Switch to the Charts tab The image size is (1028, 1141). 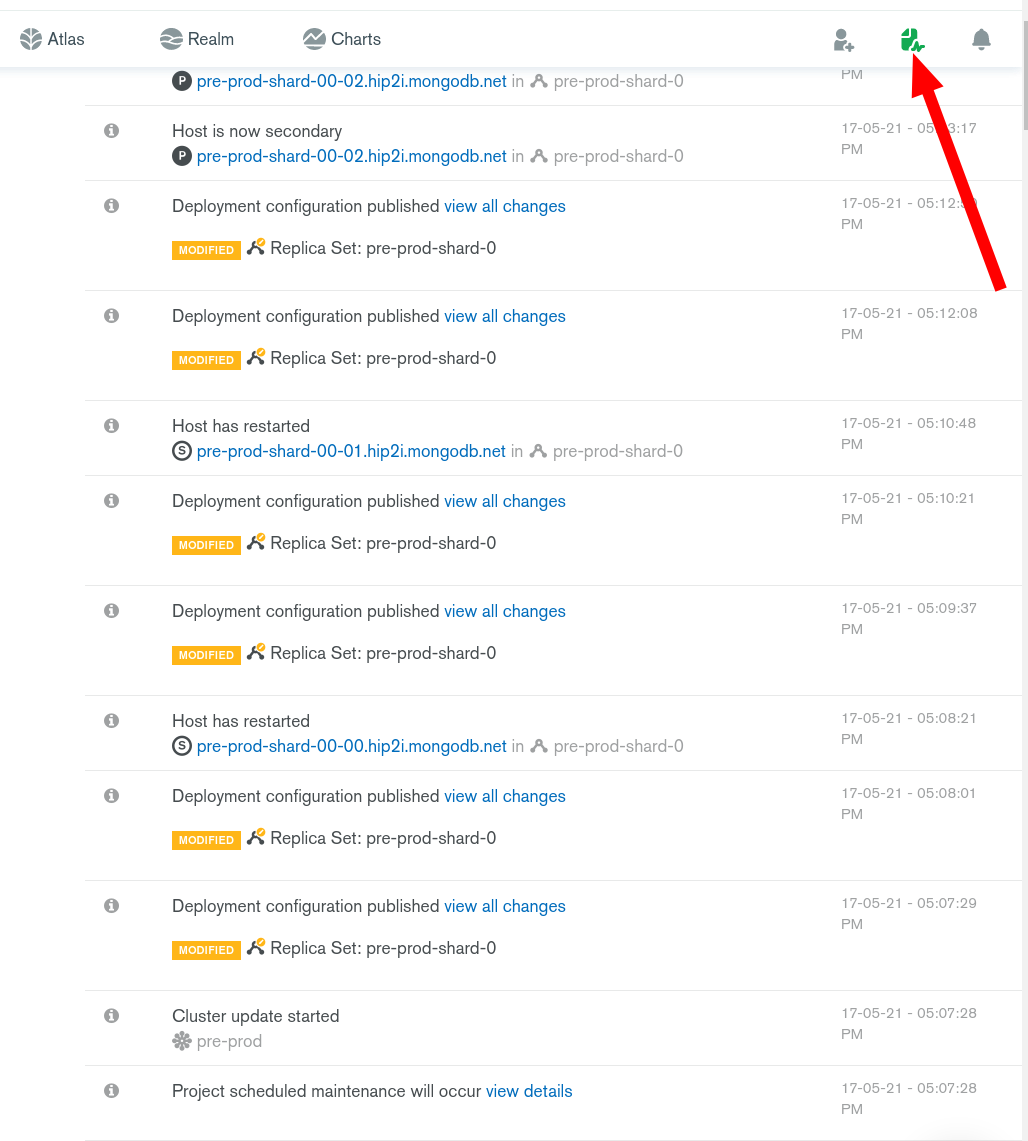pyautogui.click(x=342, y=39)
